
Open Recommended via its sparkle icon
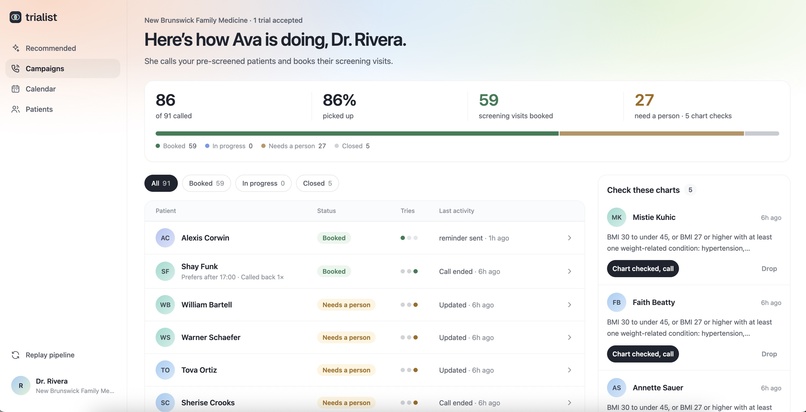pos(15,48)
